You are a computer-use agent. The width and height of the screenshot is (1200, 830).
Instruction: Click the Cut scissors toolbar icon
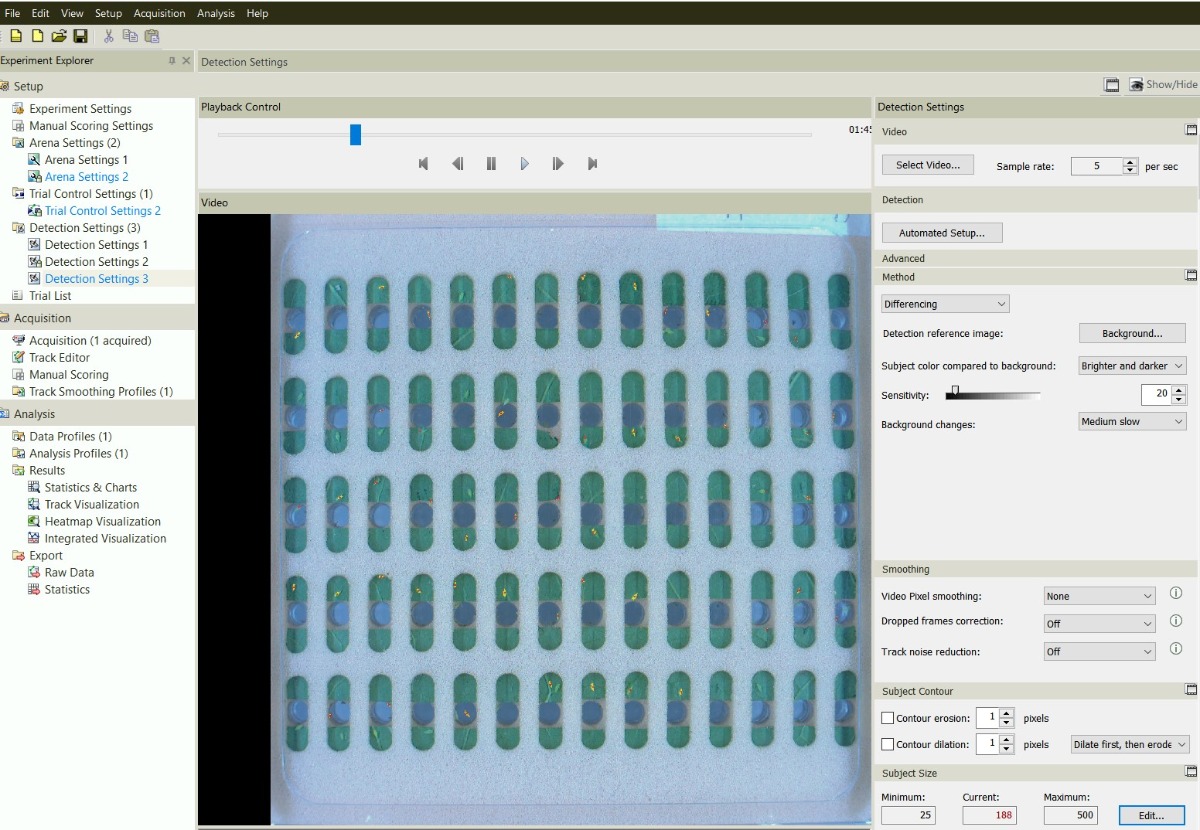click(109, 36)
